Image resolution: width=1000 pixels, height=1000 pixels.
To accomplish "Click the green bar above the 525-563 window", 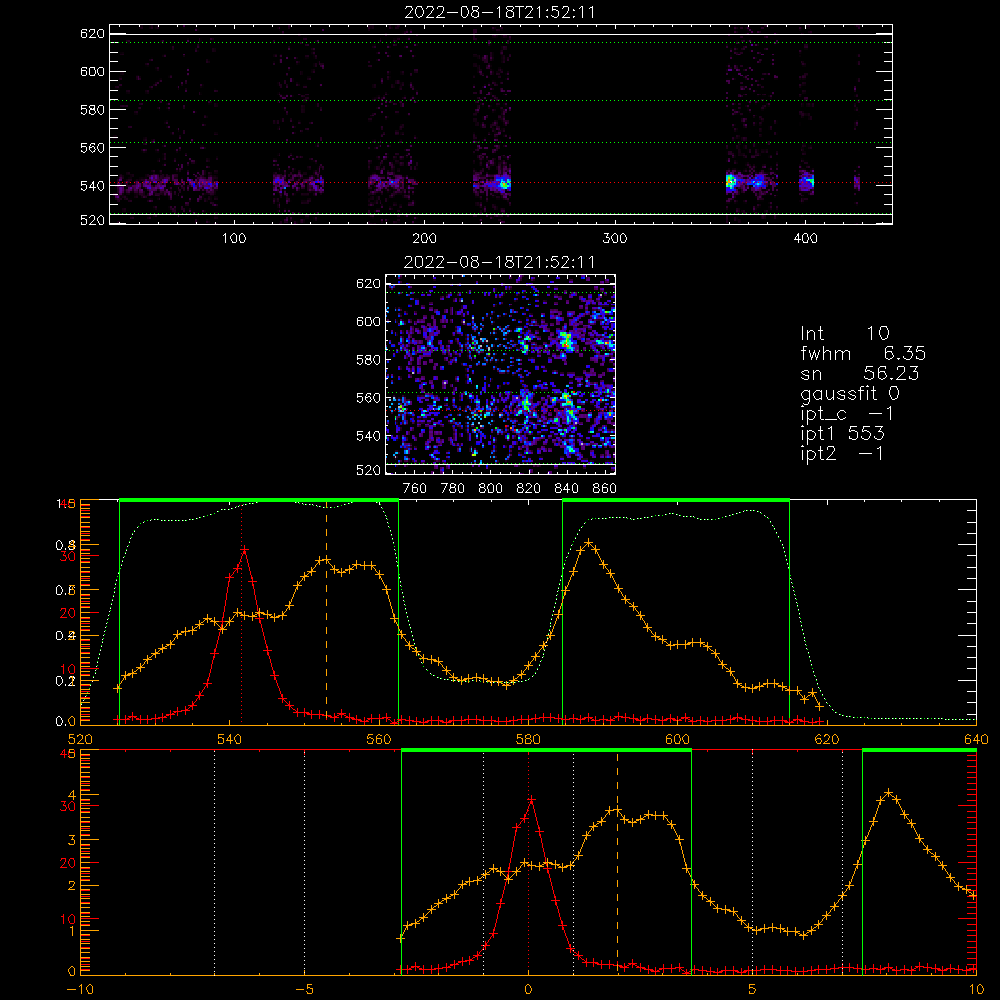I will pyautogui.click(x=259, y=501).
